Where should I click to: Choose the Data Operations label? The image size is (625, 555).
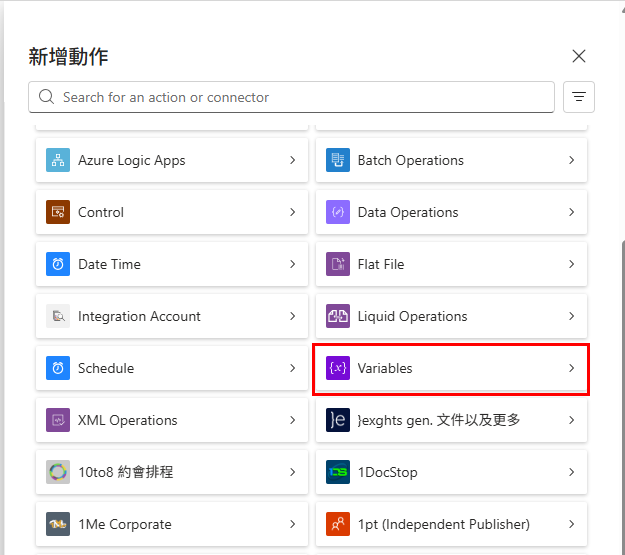pyautogui.click(x=408, y=213)
